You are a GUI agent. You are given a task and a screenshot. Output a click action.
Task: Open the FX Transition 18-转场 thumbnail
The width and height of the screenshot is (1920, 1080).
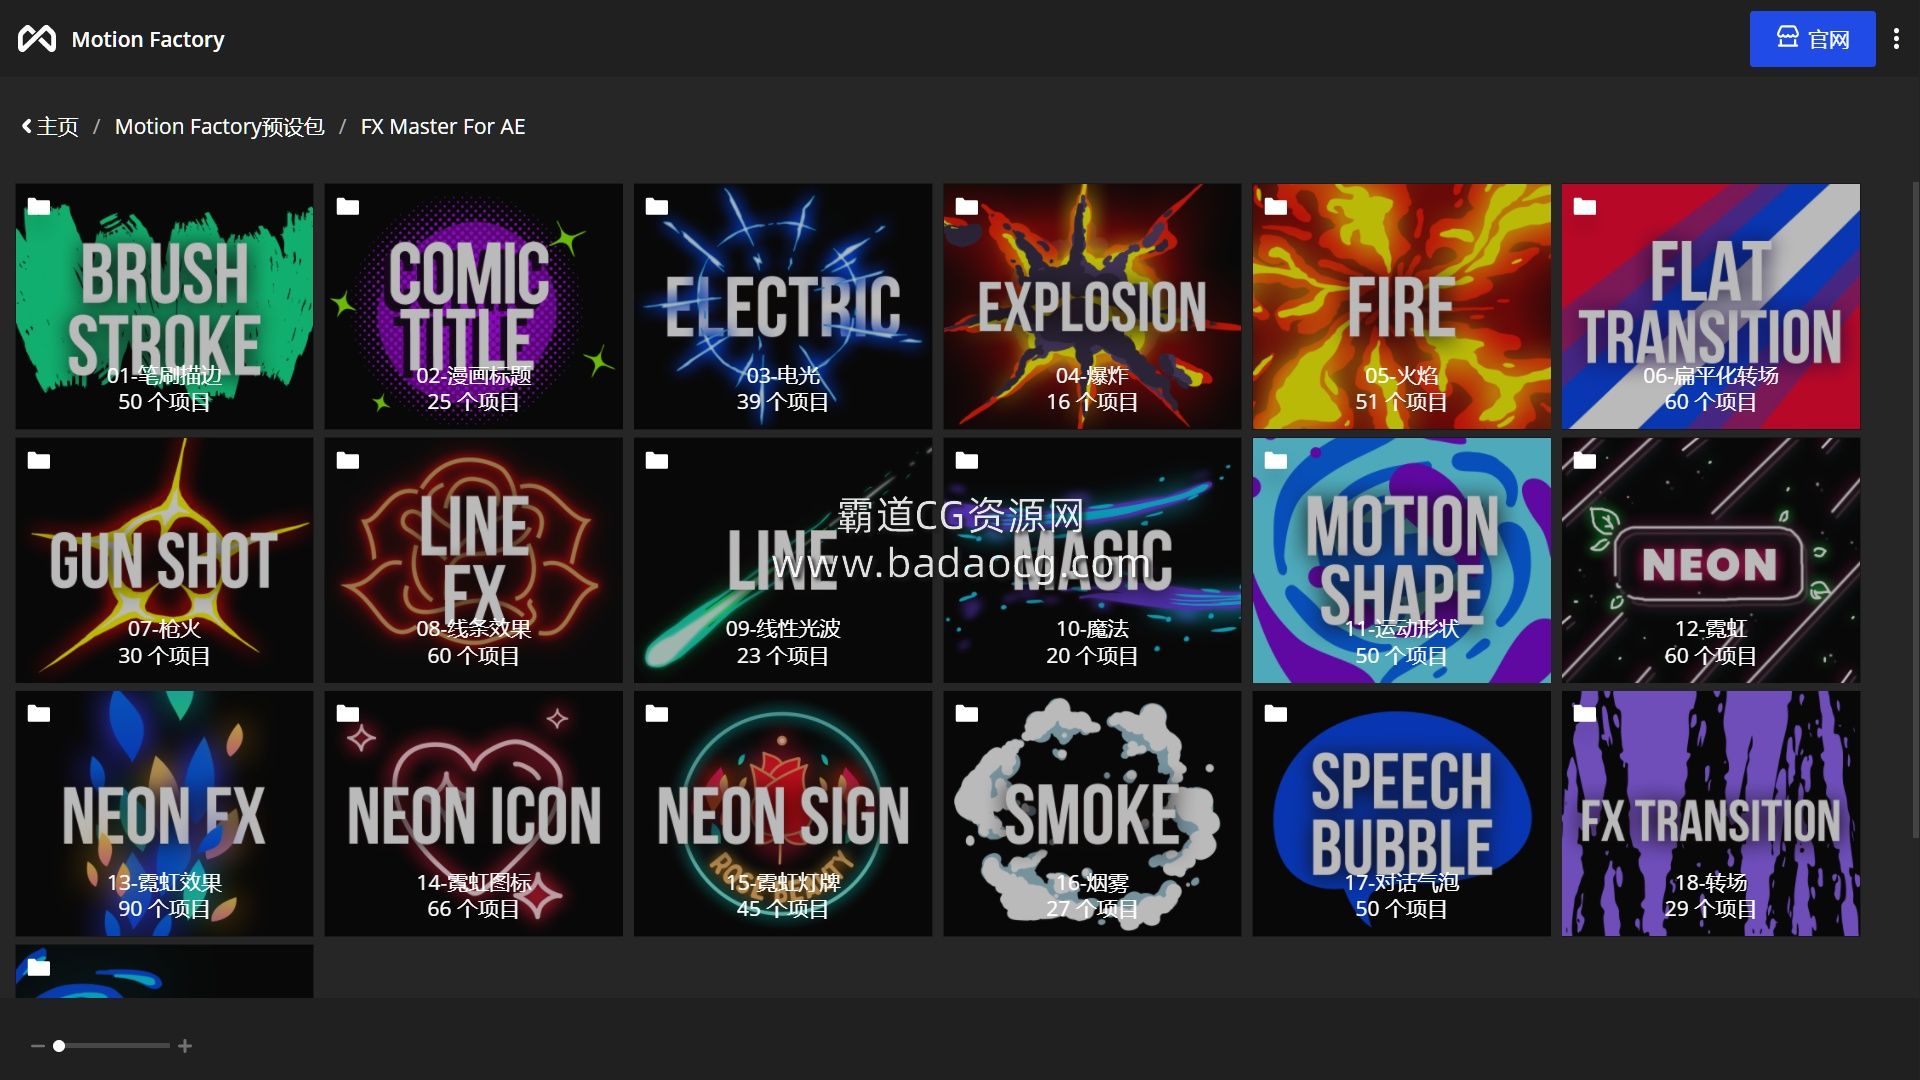click(x=1711, y=814)
